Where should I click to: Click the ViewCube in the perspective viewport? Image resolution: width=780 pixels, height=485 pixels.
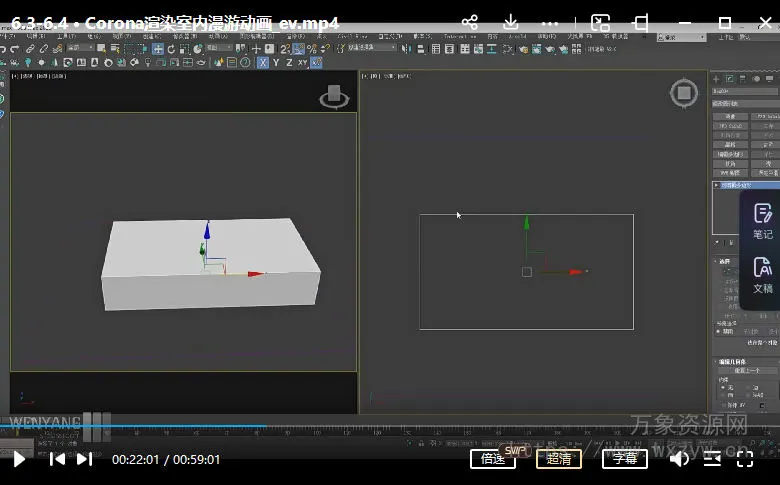334,97
